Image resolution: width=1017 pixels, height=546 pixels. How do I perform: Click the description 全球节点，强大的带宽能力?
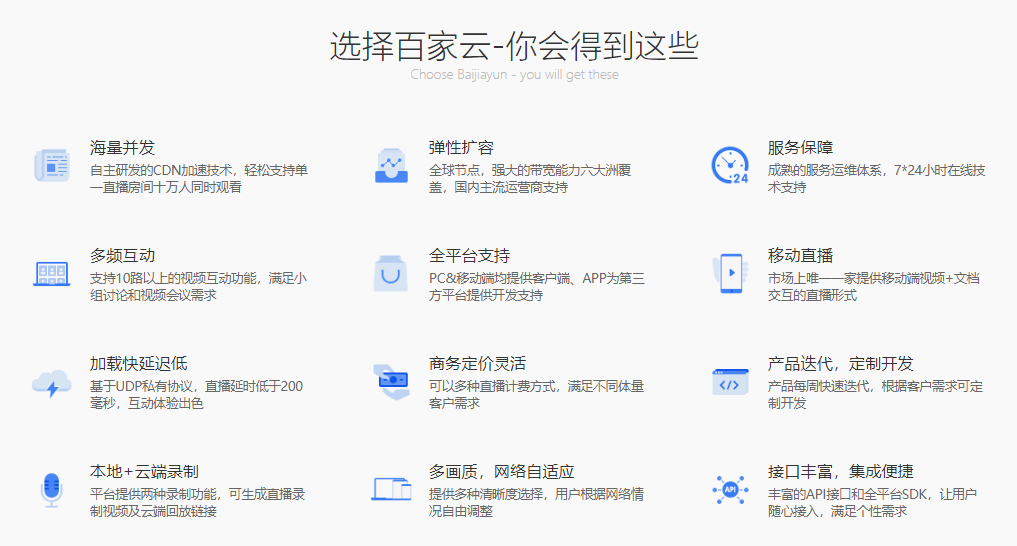[530, 179]
